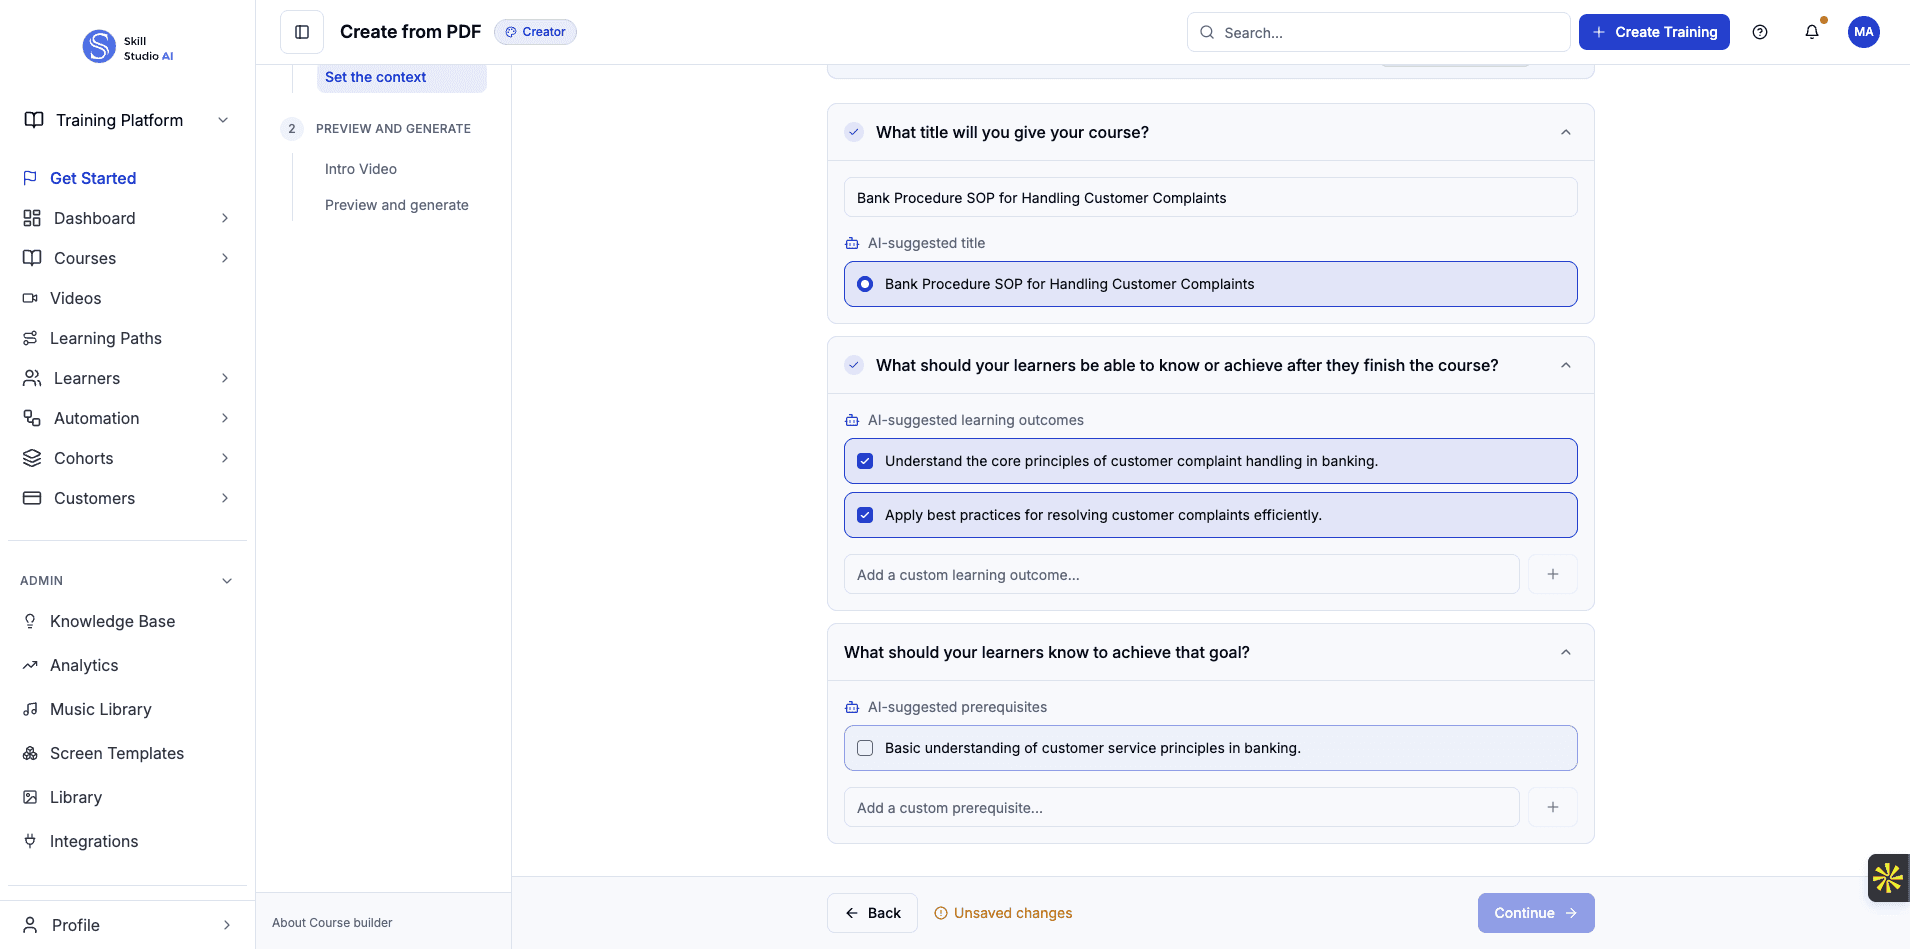Image resolution: width=1910 pixels, height=949 pixels.
Task: Select the Learning Paths icon
Action: [x=31, y=338]
